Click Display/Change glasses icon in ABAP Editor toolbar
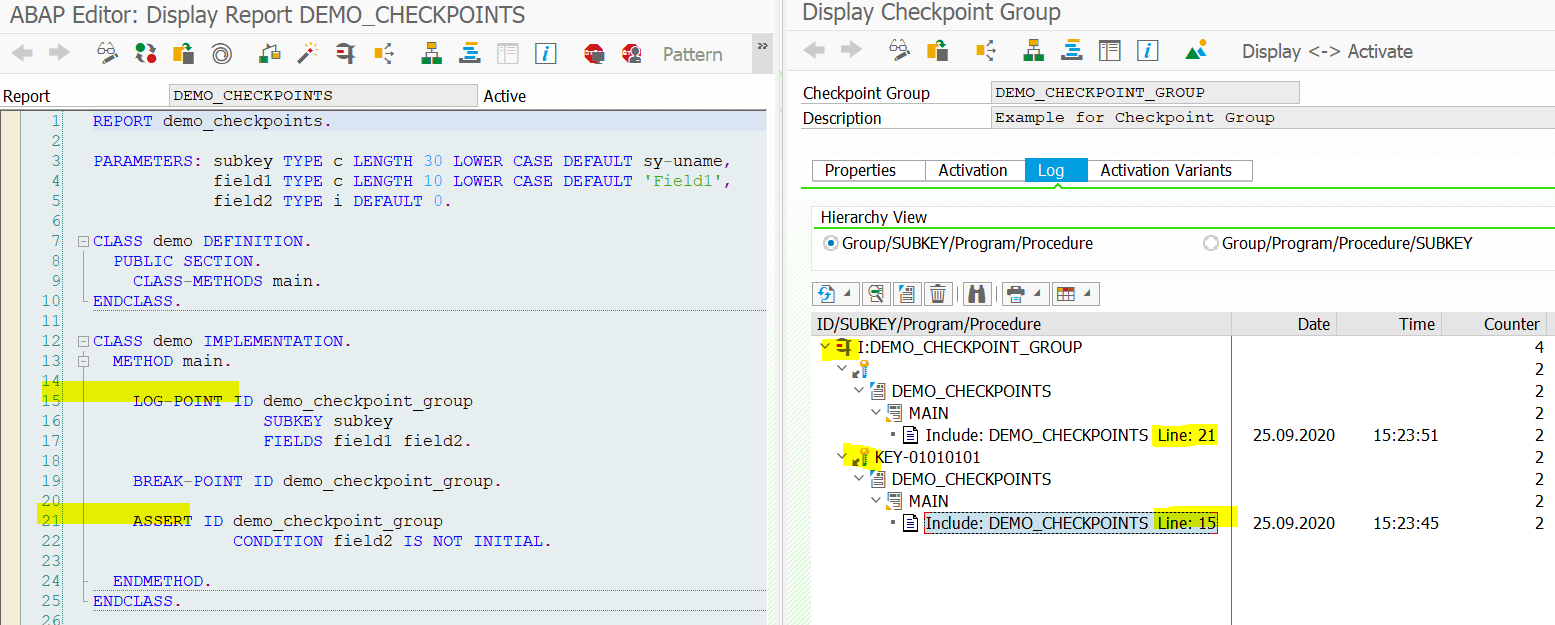The height and width of the screenshot is (625, 1555). tap(107, 53)
